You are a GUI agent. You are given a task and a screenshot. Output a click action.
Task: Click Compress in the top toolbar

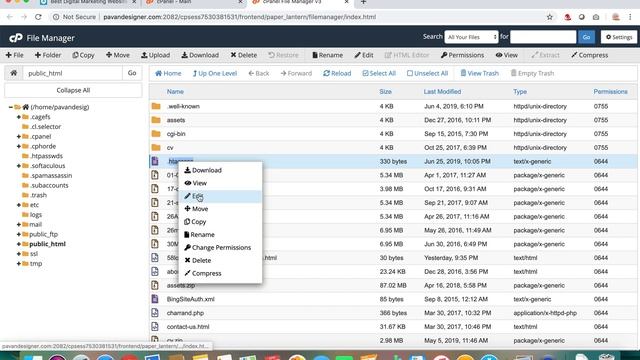589,55
